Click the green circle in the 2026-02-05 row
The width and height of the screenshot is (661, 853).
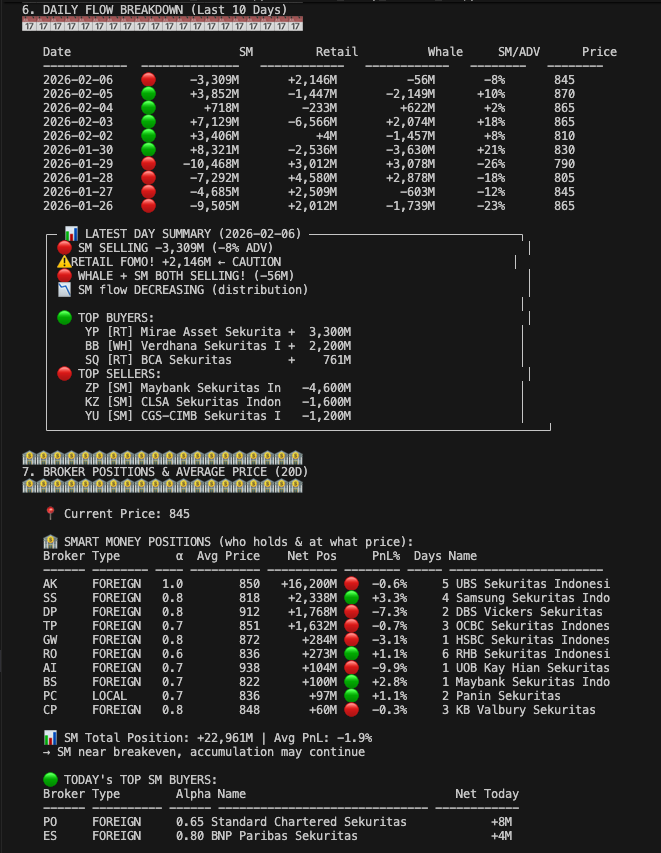click(149, 94)
